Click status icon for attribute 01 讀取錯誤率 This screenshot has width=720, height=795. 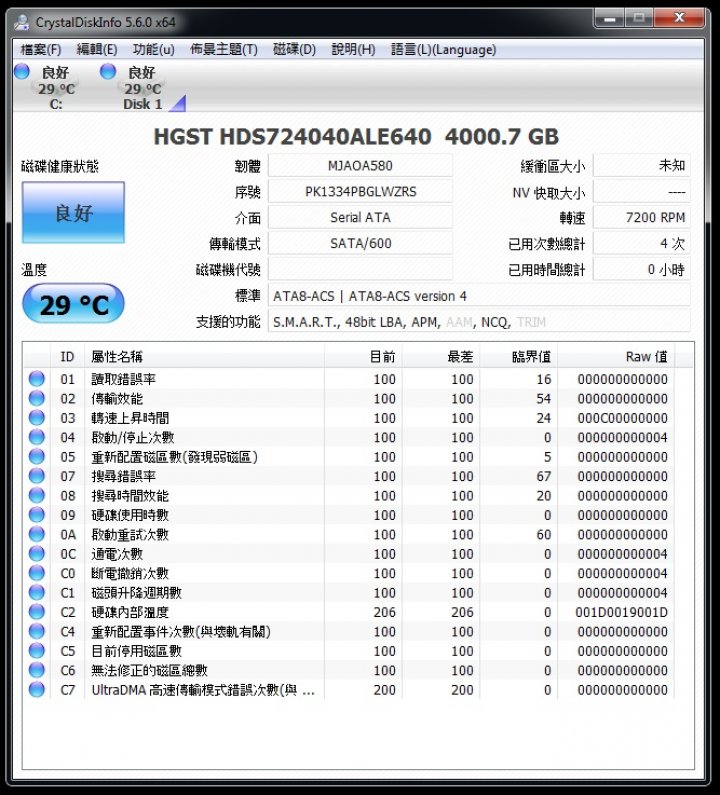[x=37, y=379]
